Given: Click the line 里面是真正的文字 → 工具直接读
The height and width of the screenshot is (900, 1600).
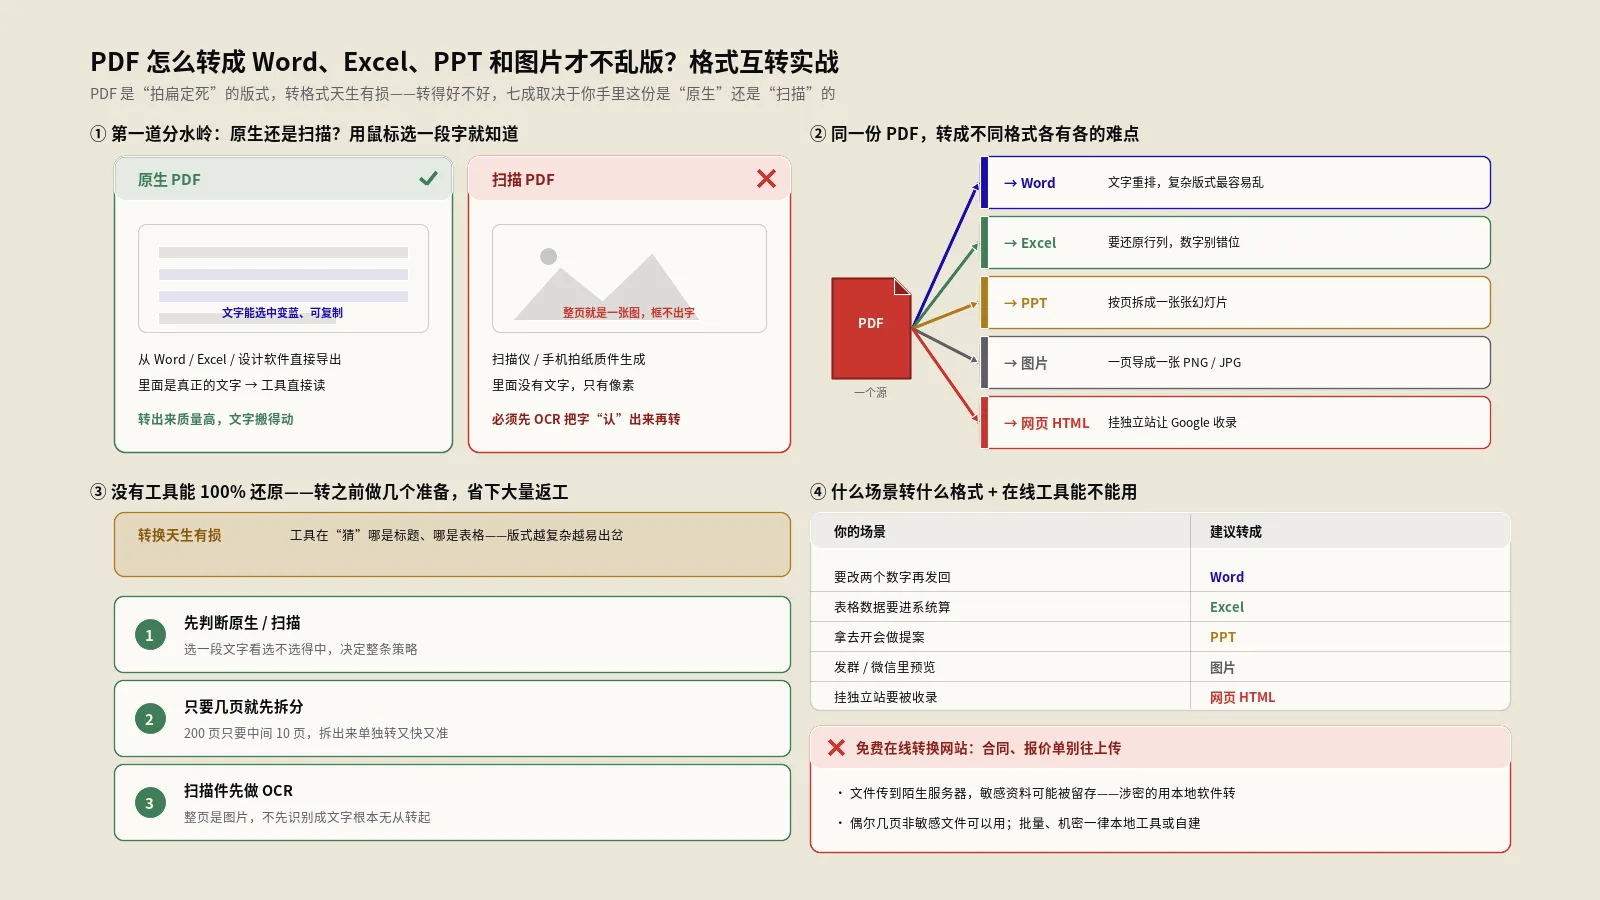Looking at the screenshot, I should [231, 385].
